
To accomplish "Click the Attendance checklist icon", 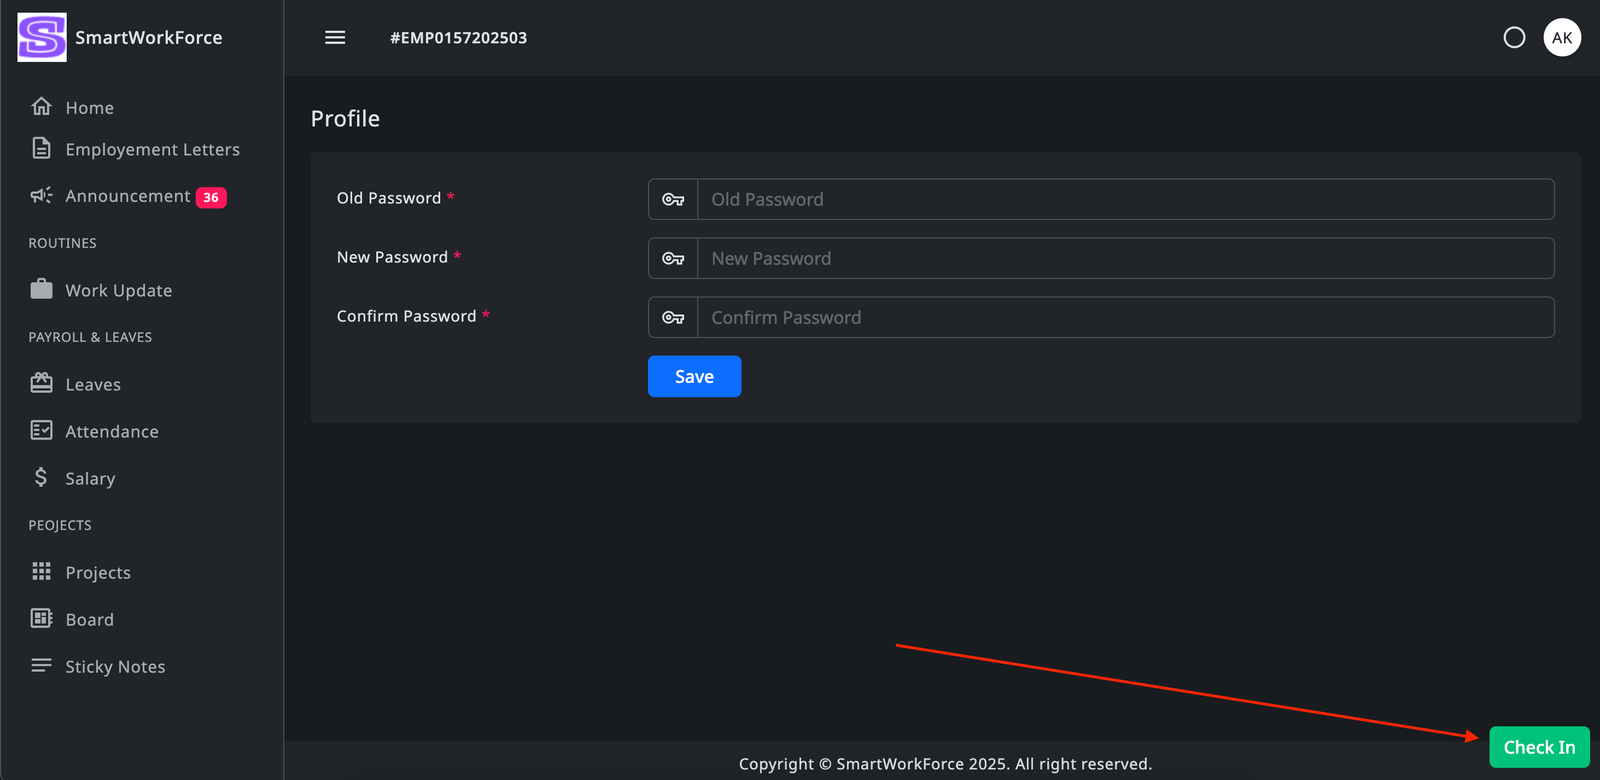I will 41,431.
